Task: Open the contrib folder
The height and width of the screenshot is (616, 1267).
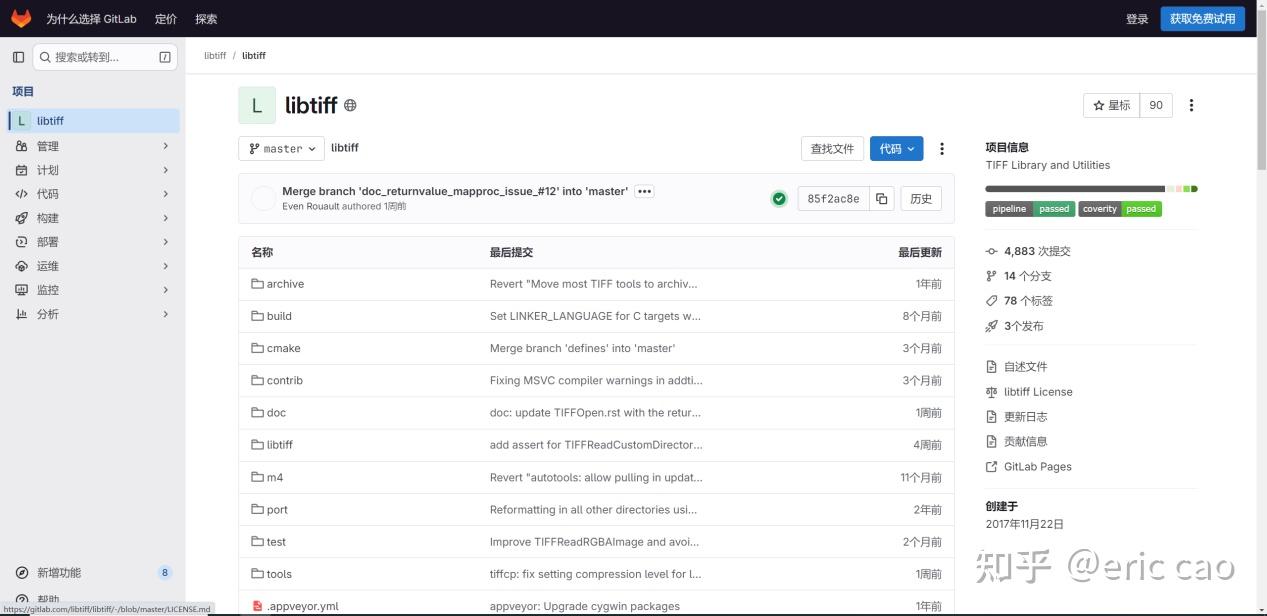Action: (x=285, y=381)
